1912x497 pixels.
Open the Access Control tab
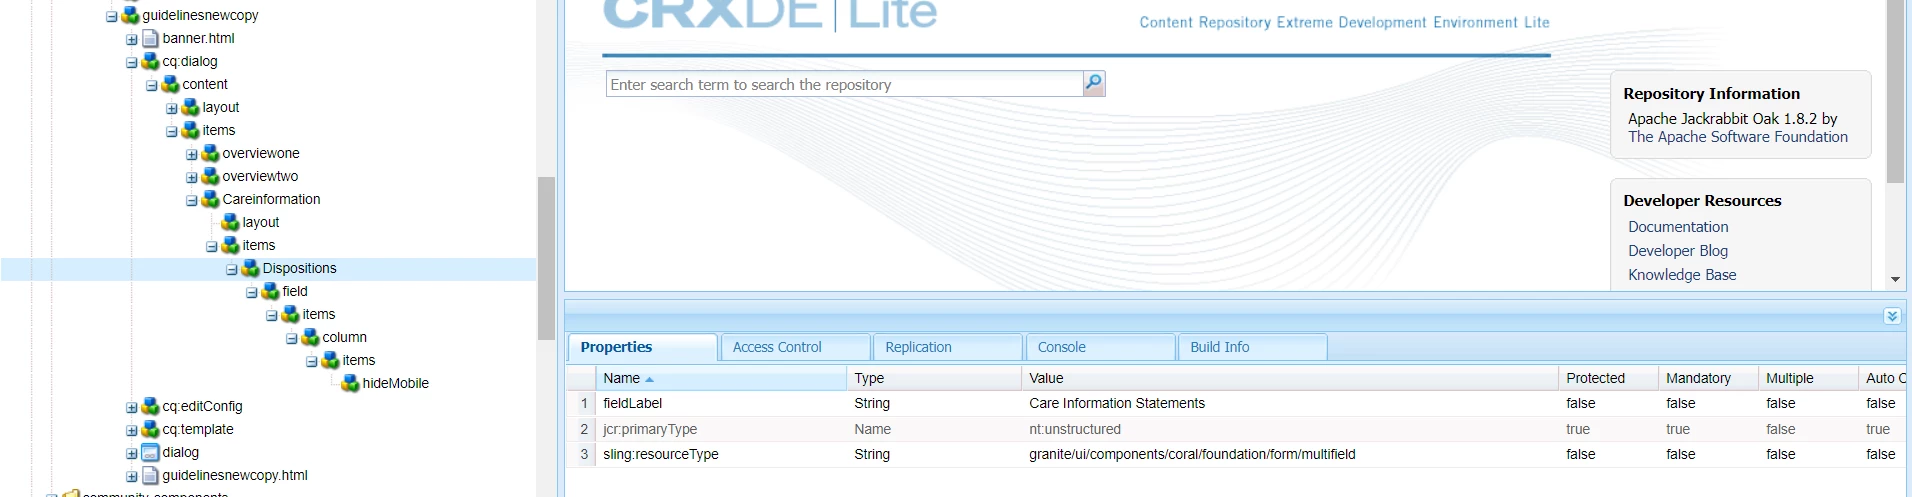[x=796, y=347]
